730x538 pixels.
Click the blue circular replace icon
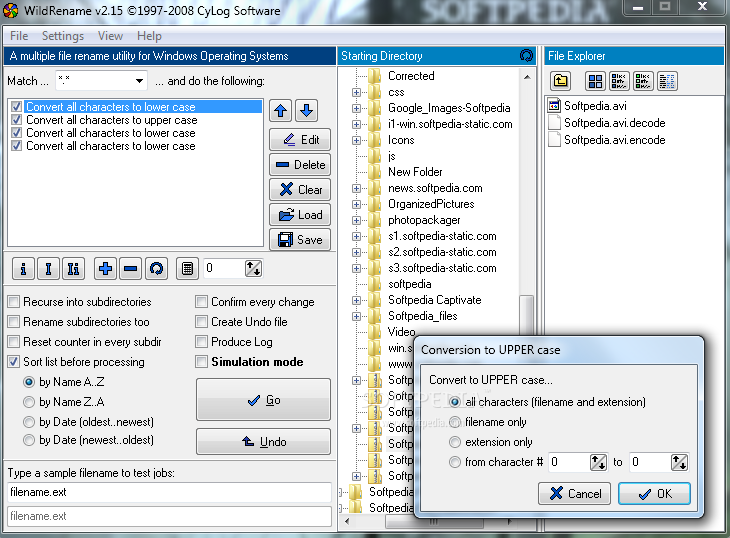coord(156,269)
